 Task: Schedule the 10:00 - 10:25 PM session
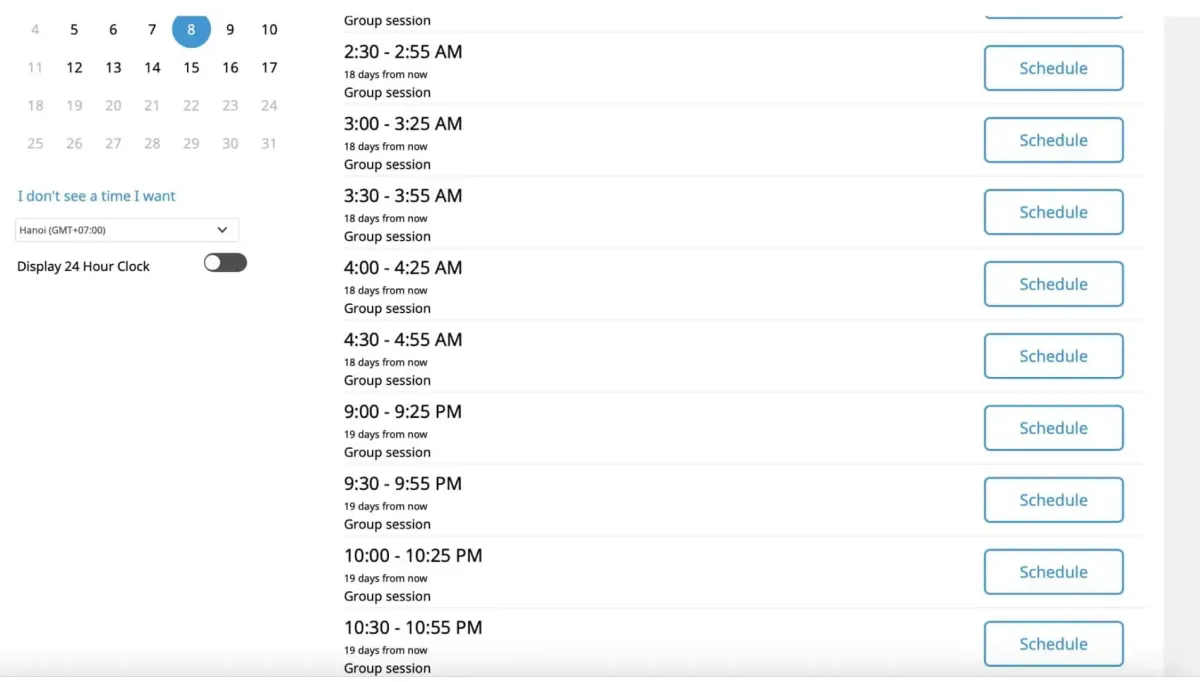[x=1053, y=572]
